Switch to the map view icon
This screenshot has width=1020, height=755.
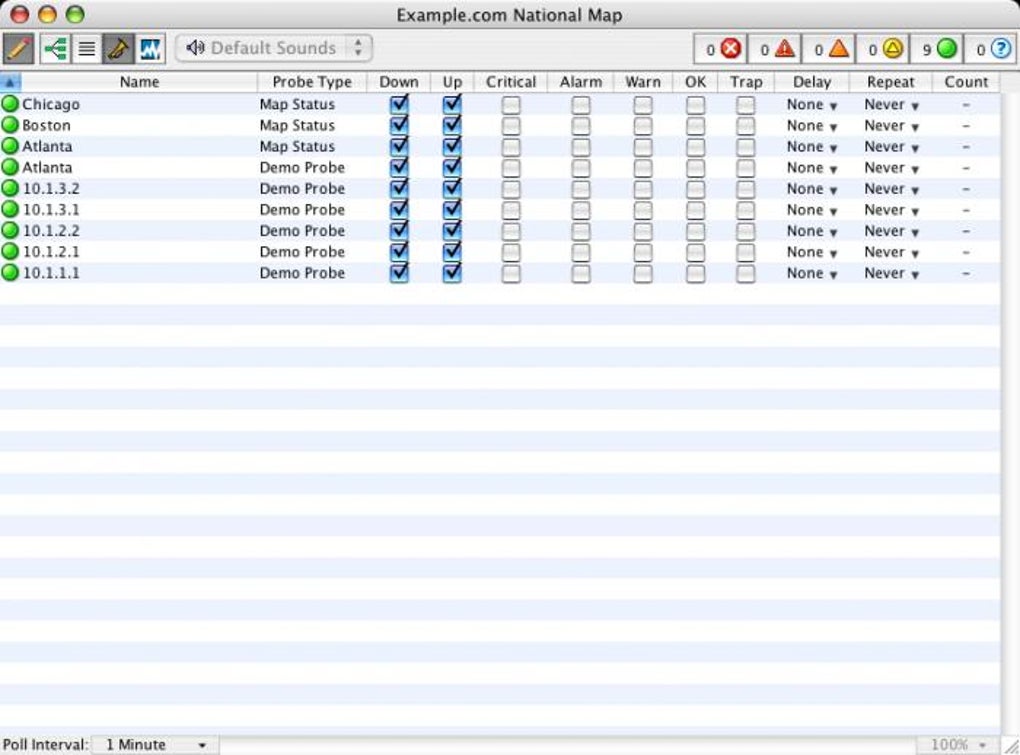[x=55, y=49]
